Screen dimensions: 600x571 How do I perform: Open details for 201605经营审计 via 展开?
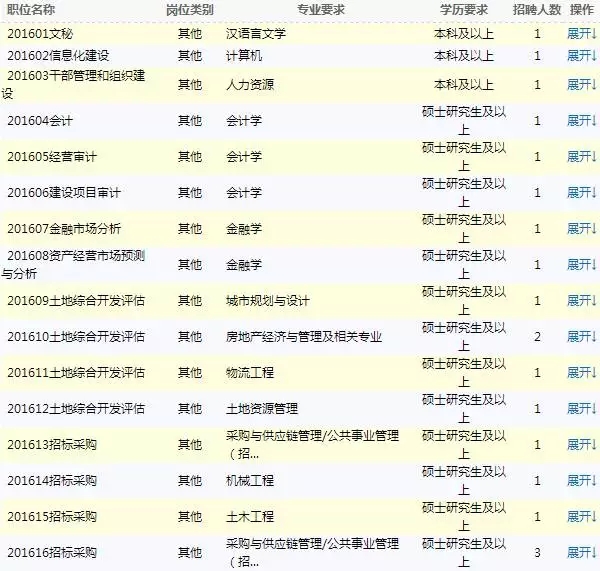(581, 157)
